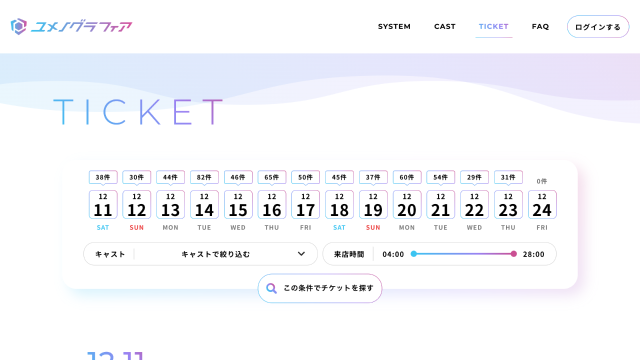Select date 12/12 Sunday
This screenshot has width=640, height=360.
pos(137,204)
